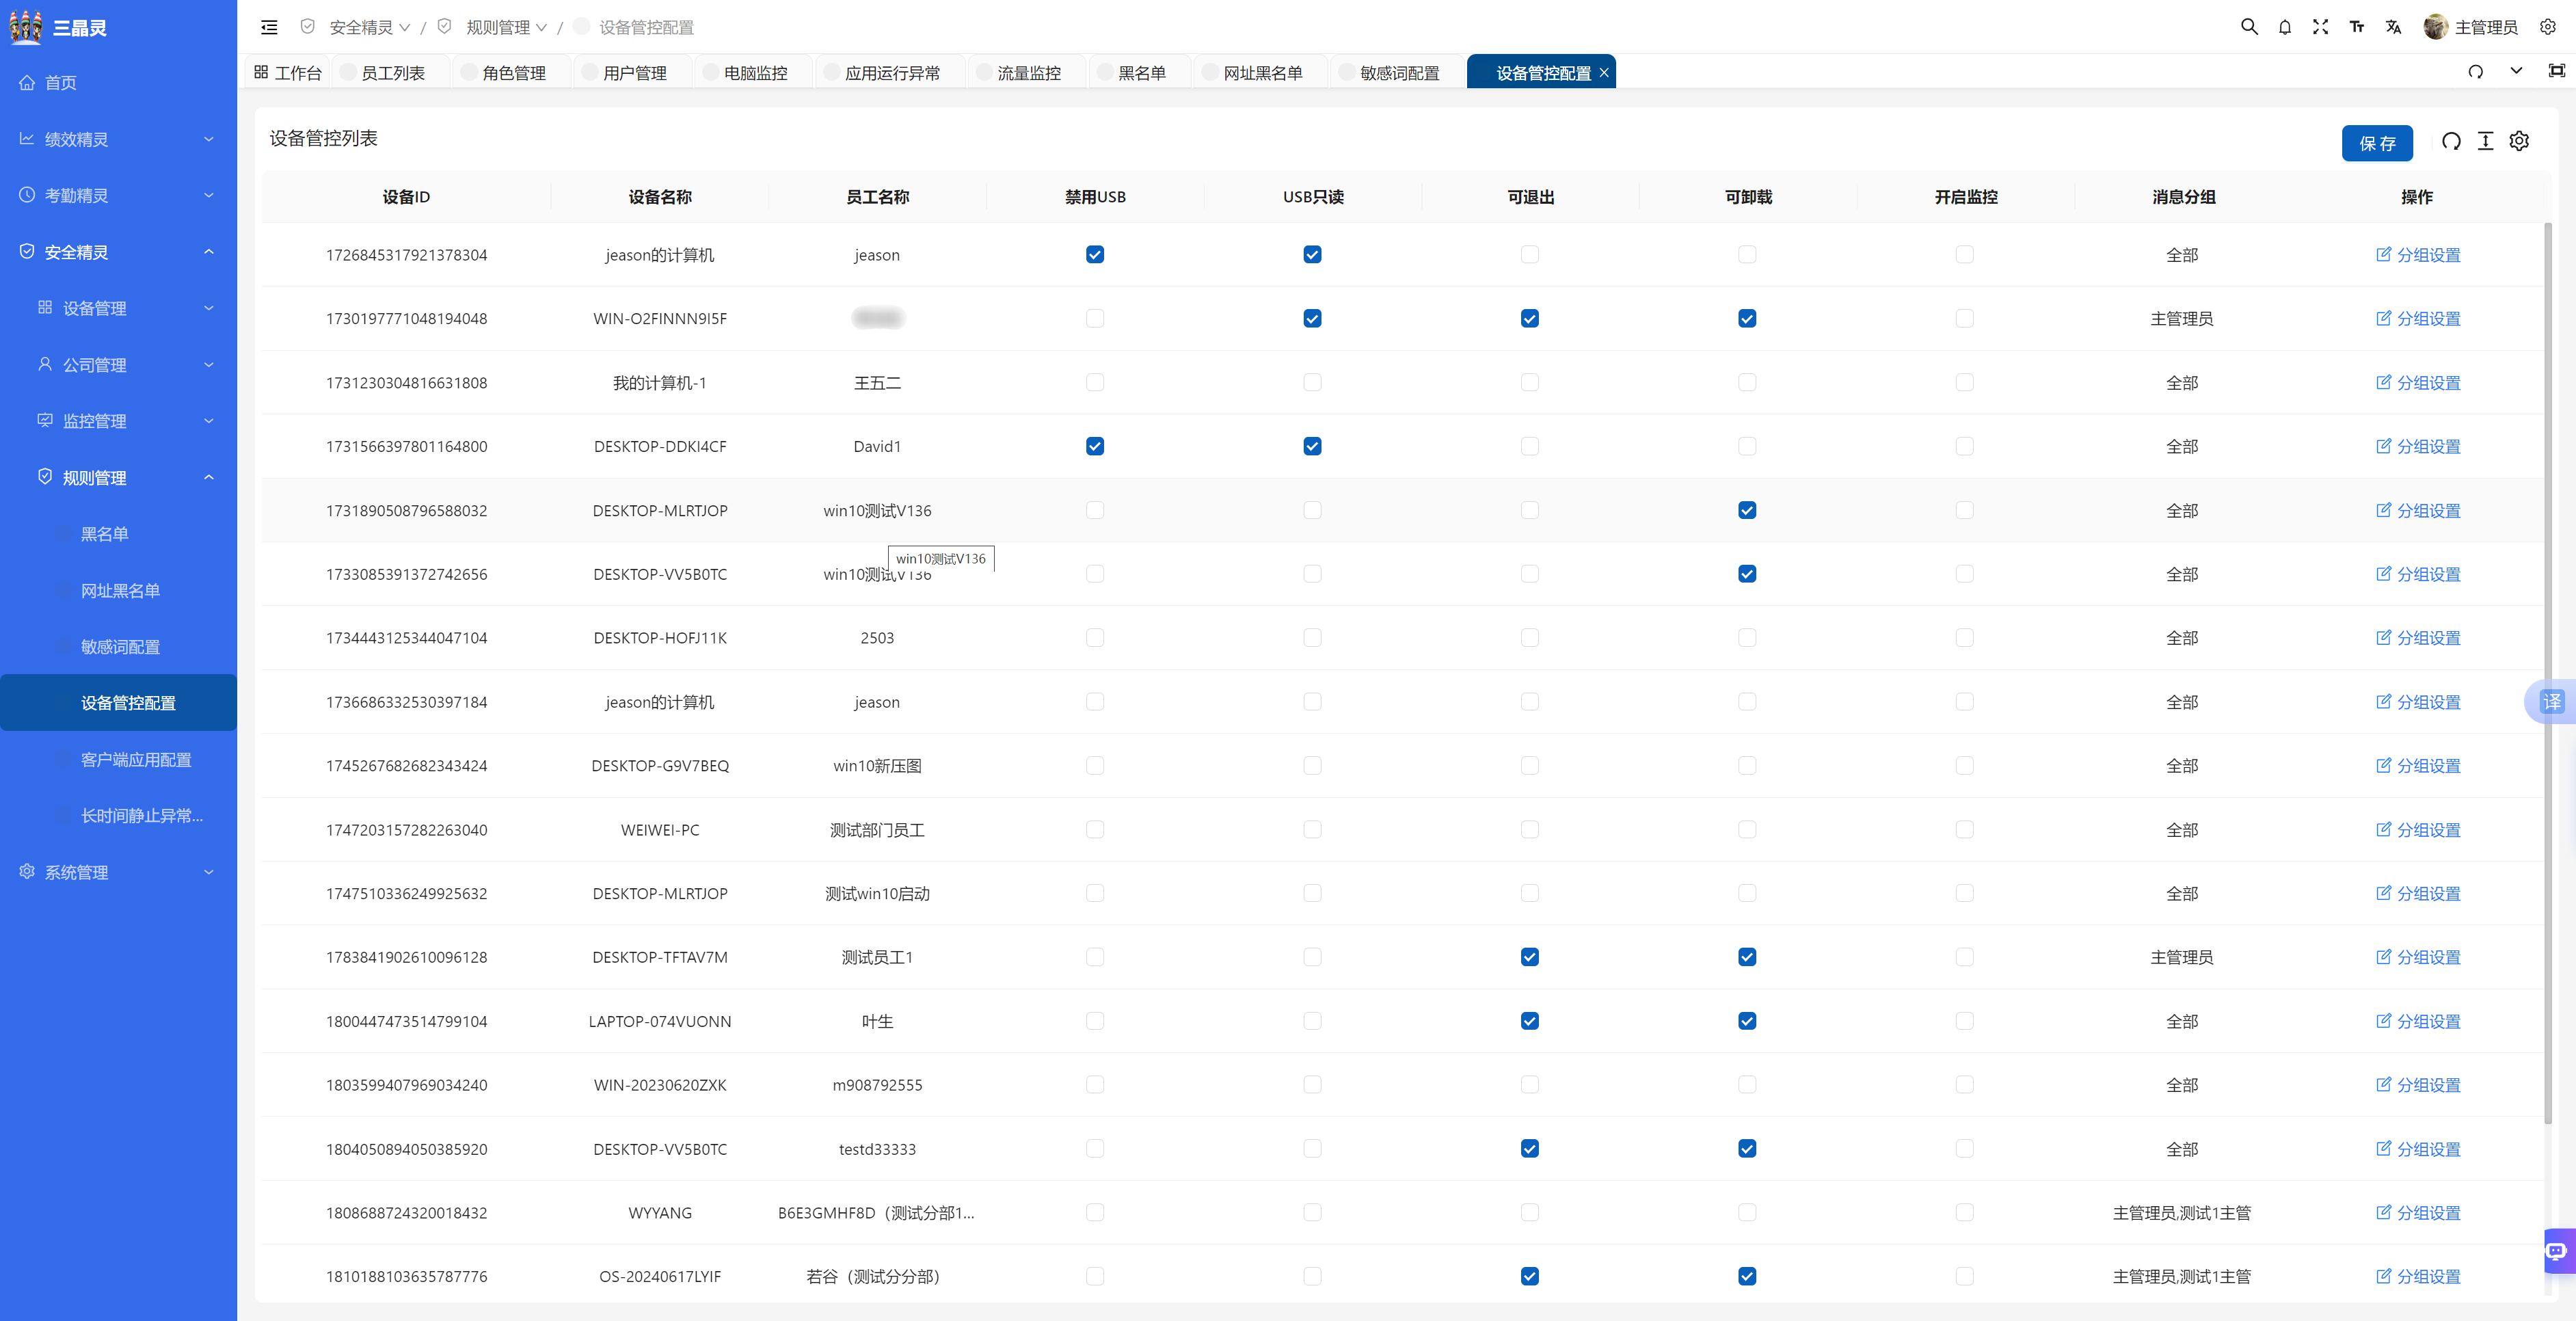Image resolution: width=2576 pixels, height=1321 pixels.
Task: Click the table density height icon
Action: pos(2485,142)
